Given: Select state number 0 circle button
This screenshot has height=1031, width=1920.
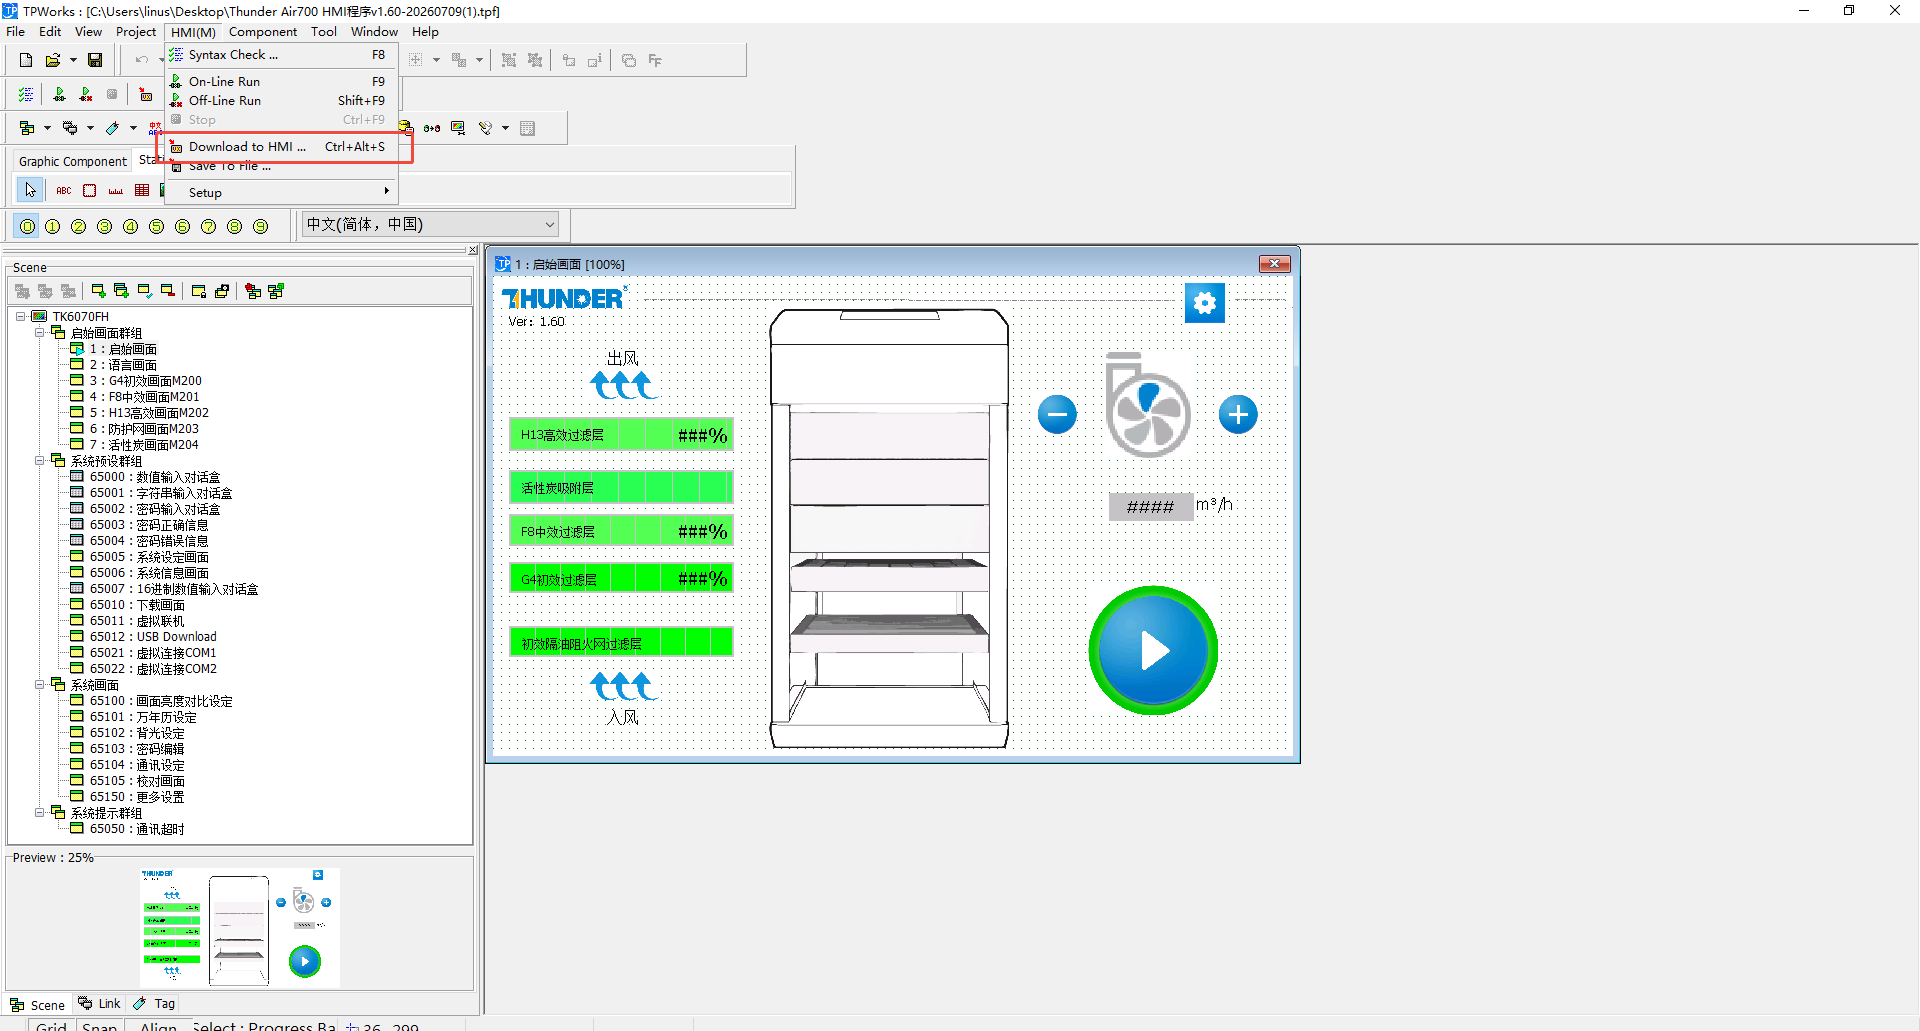Looking at the screenshot, I should pos(27,227).
